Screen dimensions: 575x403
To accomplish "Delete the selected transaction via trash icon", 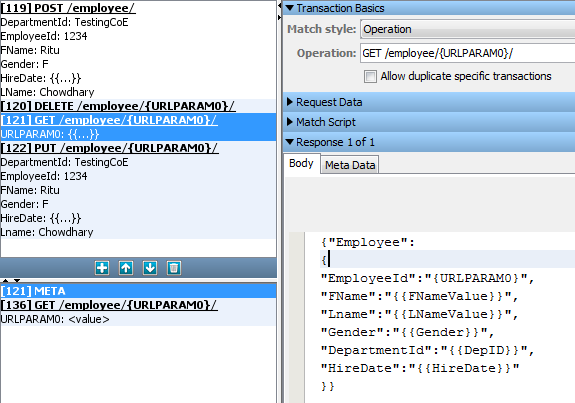I will click(174, 268).
